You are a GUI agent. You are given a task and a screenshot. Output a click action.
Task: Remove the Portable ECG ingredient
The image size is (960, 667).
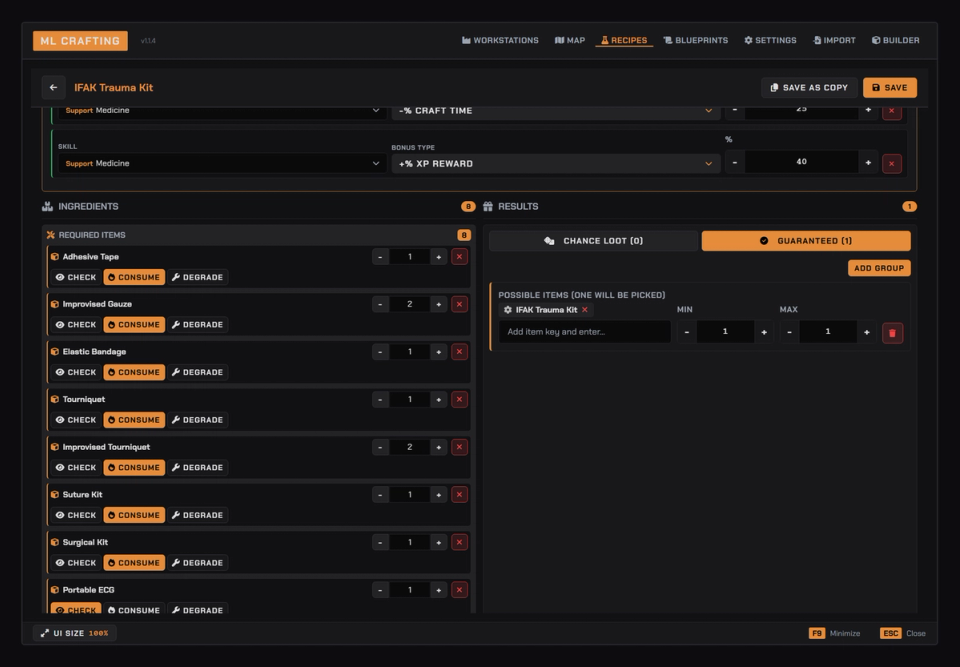click(459, 590)
